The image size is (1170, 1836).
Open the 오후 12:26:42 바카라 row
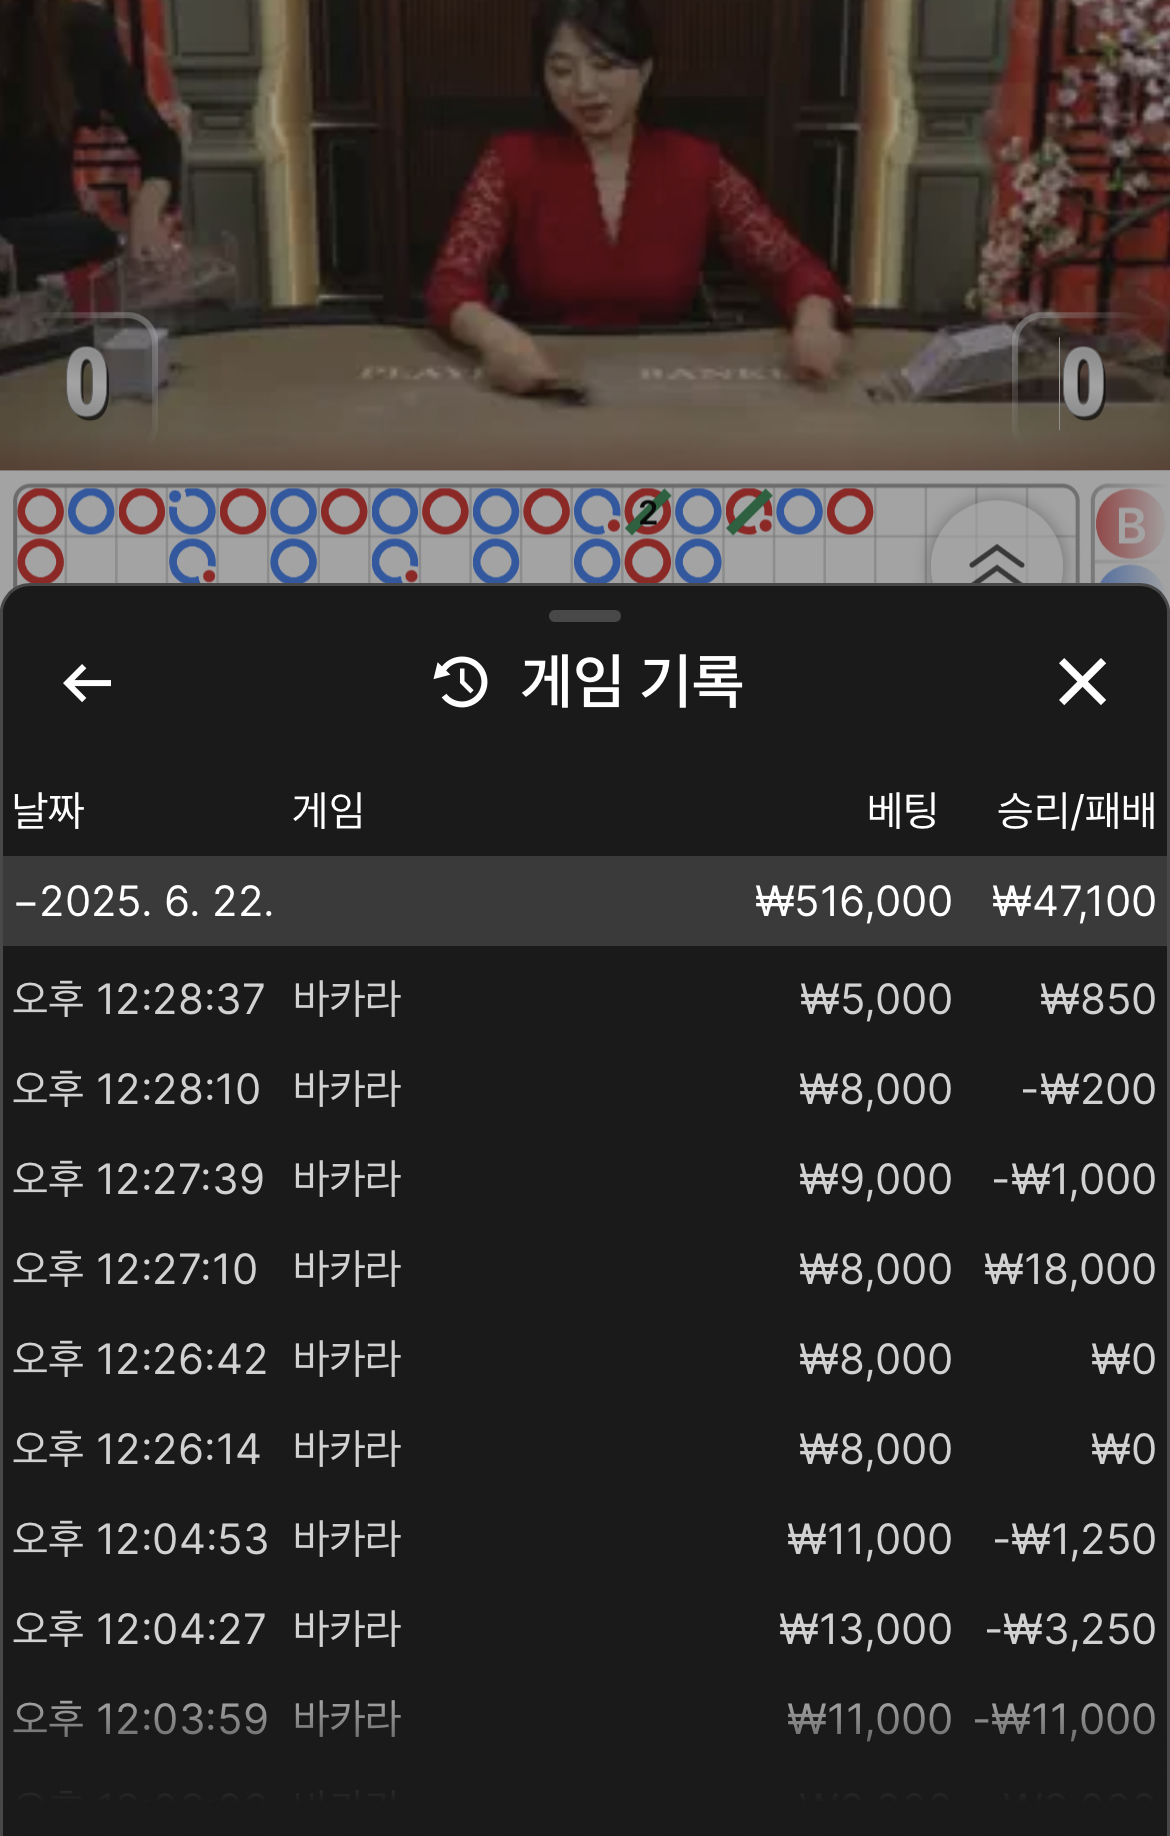(585, 1359)
